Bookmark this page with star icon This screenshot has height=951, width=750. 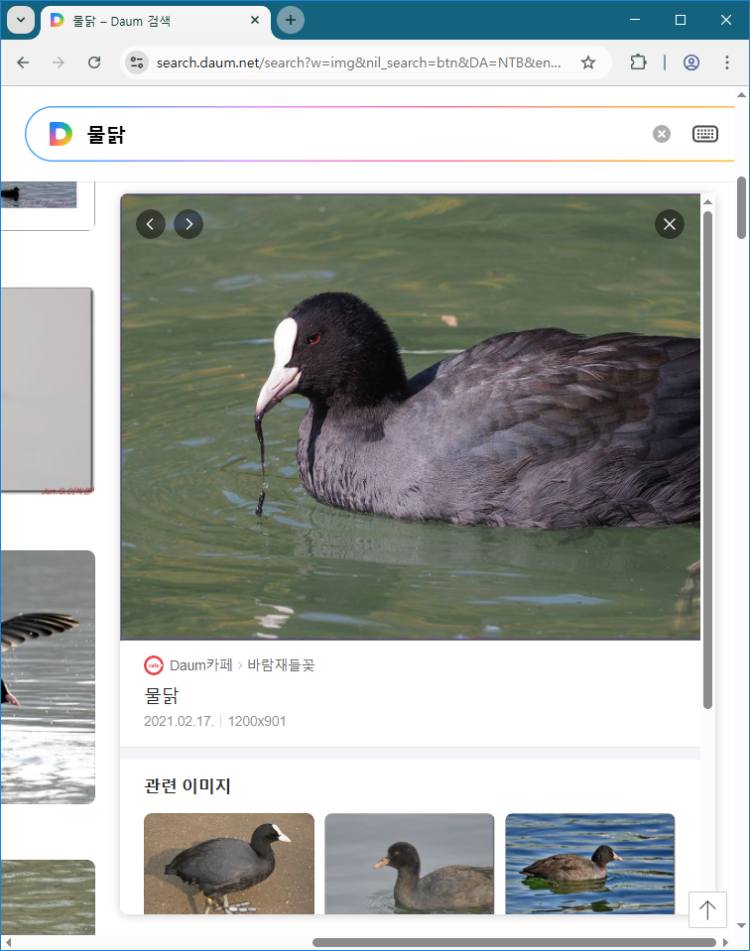pyautogui.click(x=588, y=63)
